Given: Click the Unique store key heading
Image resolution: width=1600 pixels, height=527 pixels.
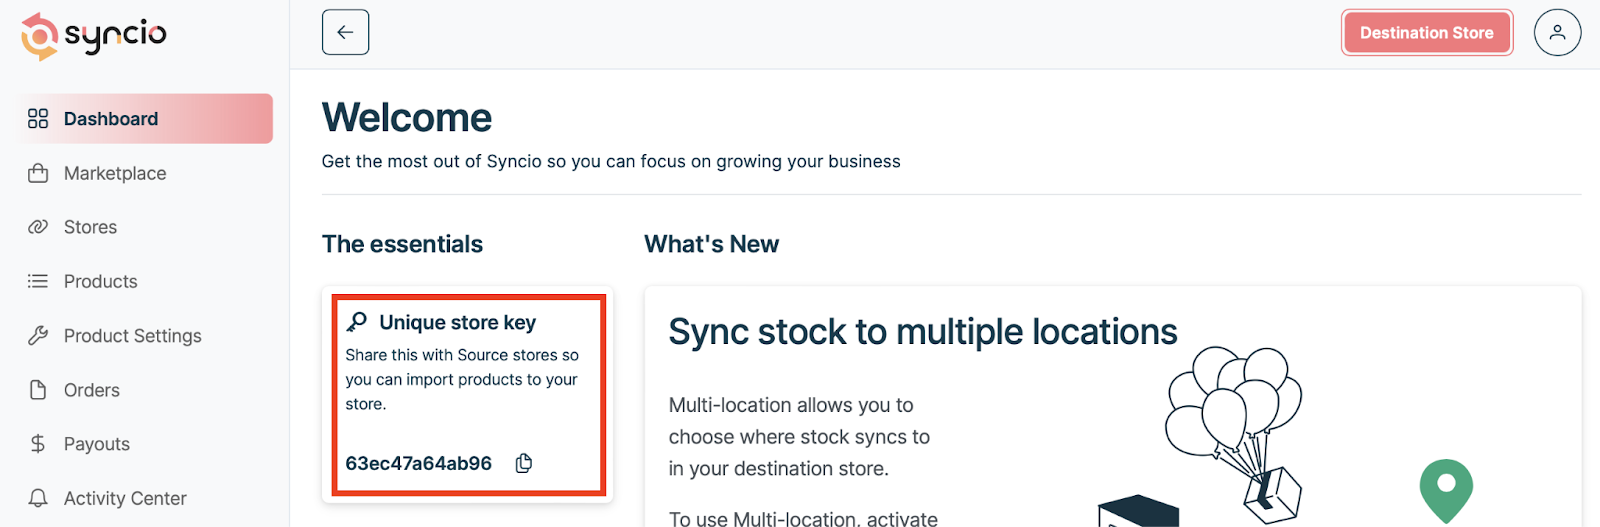Looking at the screenshot, I should [458, 322].
